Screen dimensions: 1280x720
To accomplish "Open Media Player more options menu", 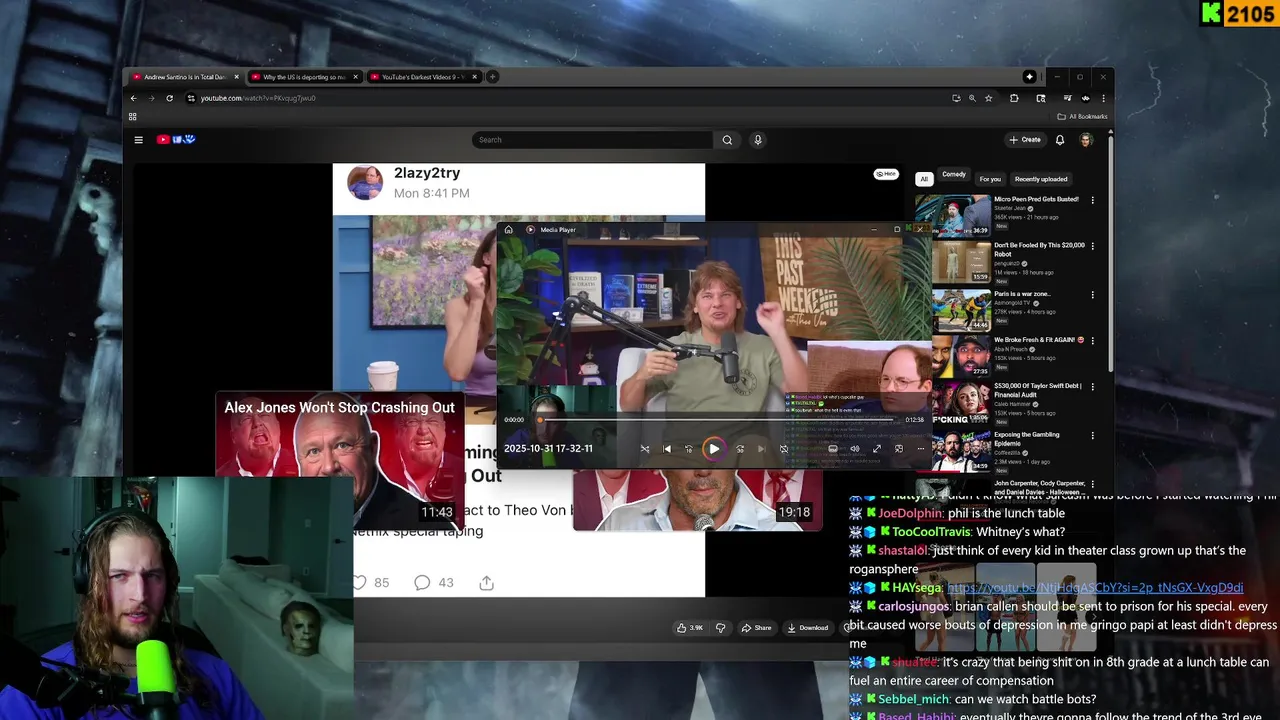I will pyautogui.click(x=921, y=449).
